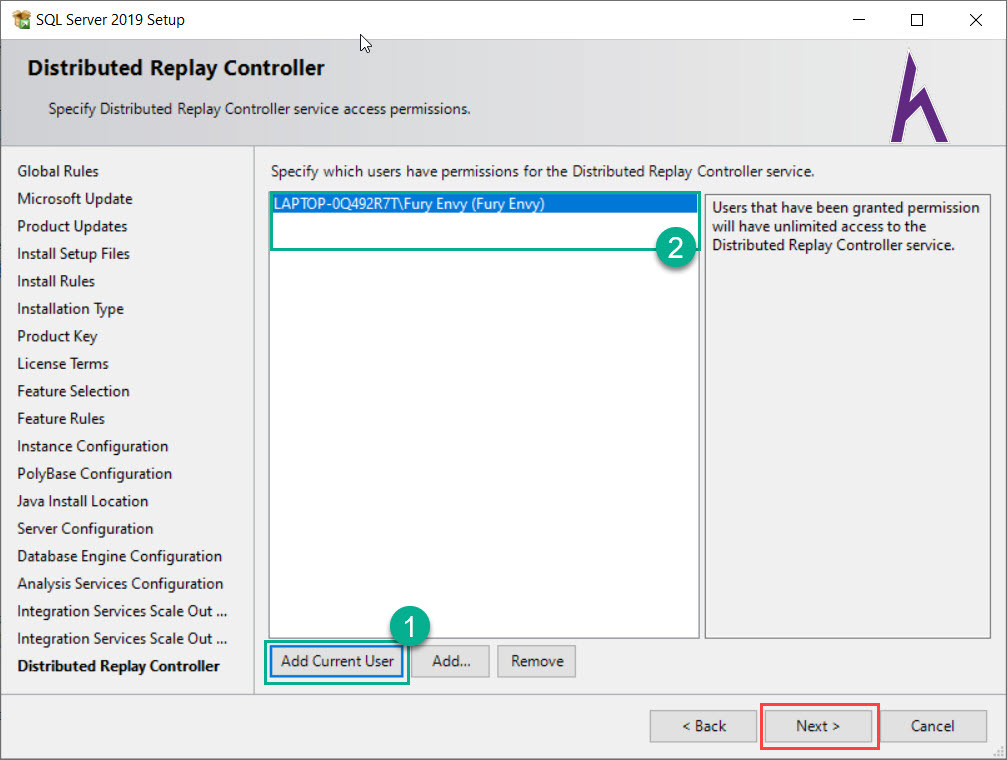1007x760 pixels.
Task: Select the Instance Configuration step
Action: tap(92, 446)
